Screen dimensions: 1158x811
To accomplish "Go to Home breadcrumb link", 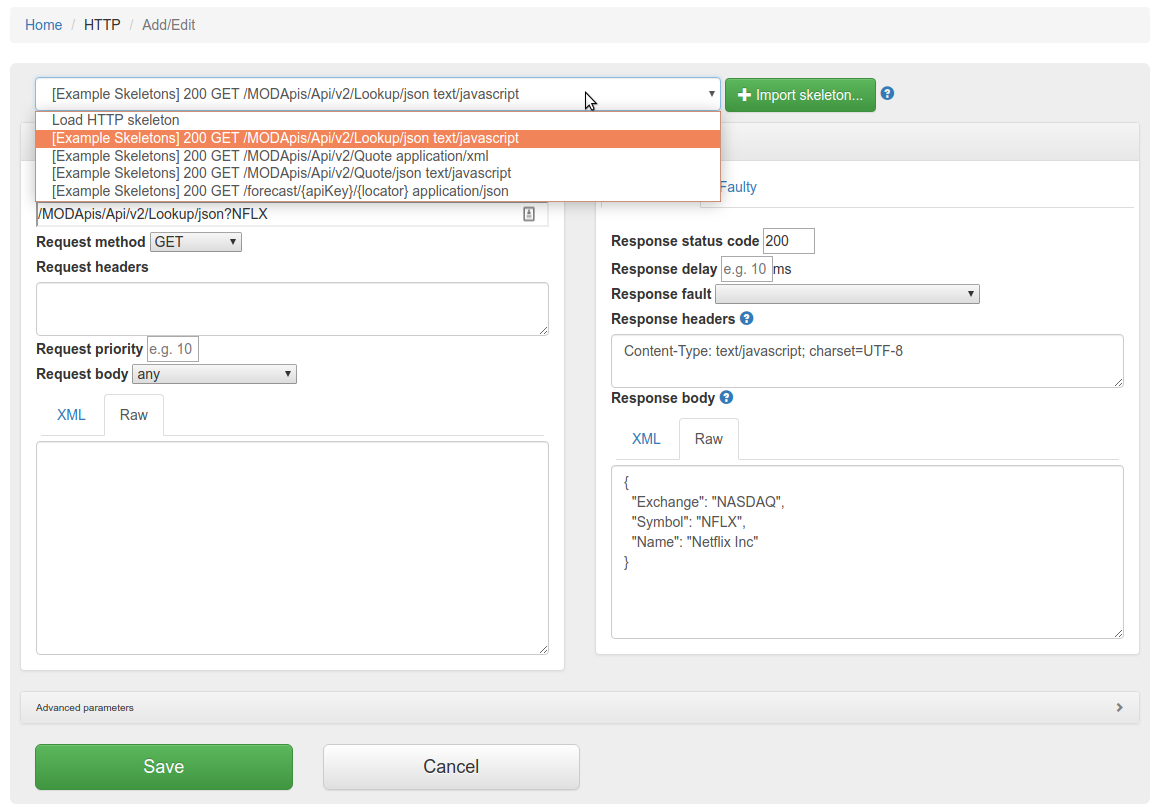I will click(x=44, y=25).
